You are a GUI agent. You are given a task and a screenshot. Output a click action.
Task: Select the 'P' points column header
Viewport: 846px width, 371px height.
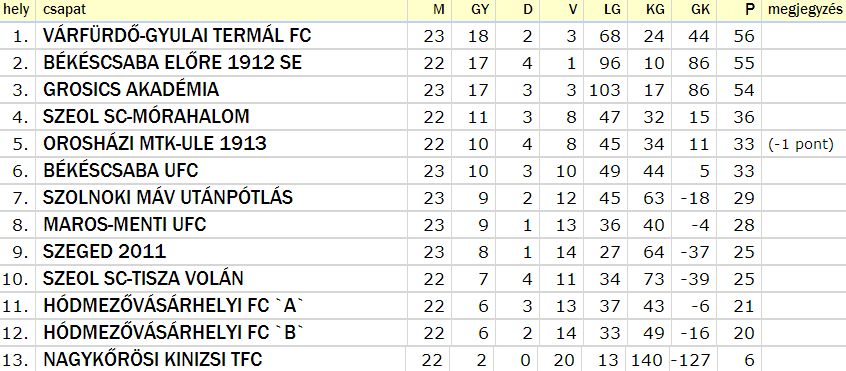pos(749,10)
